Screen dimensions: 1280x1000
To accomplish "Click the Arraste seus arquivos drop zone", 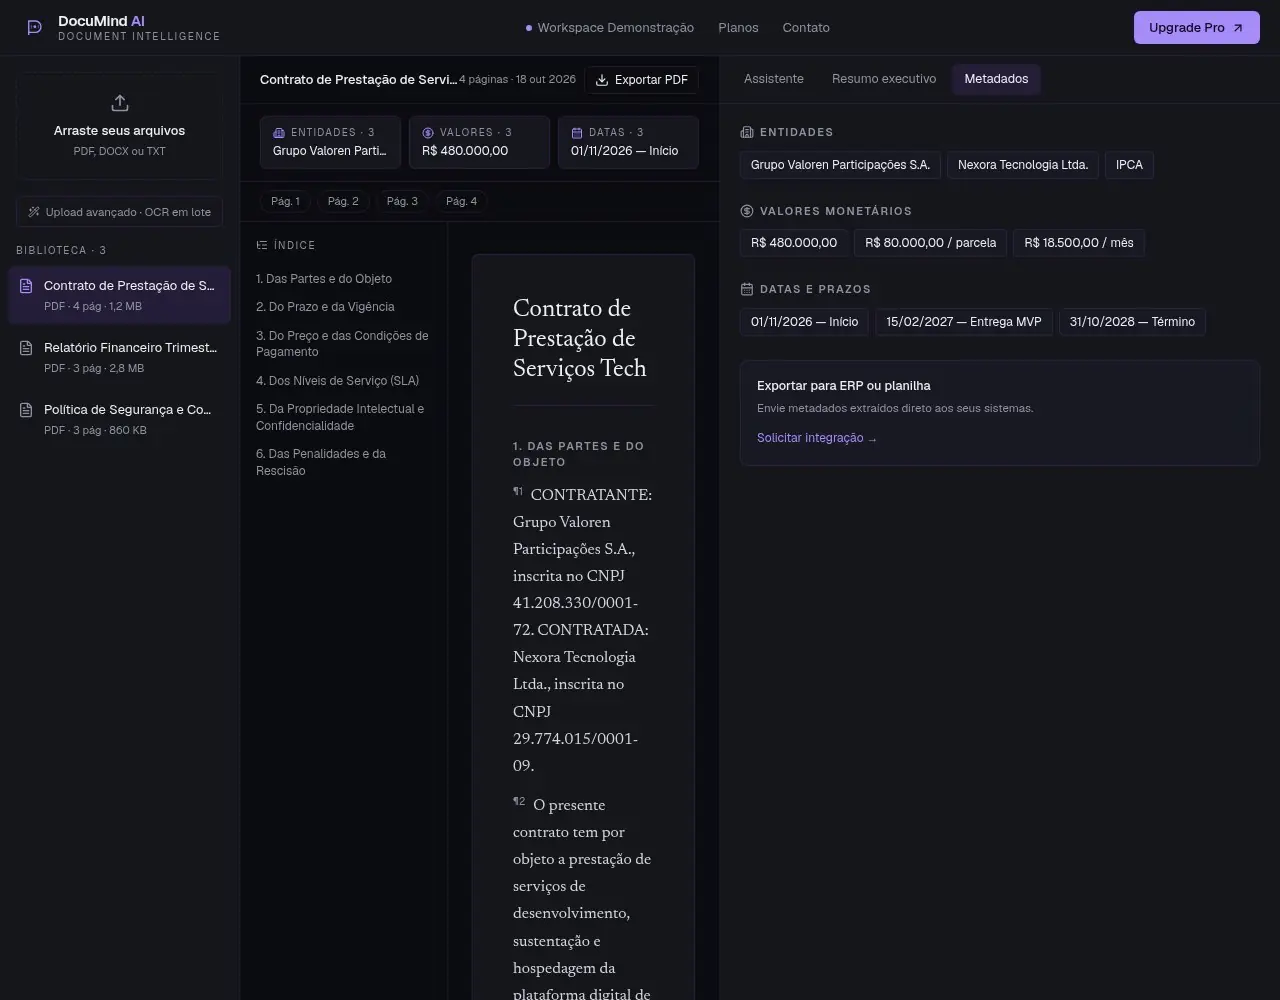I will pos(119,126).
